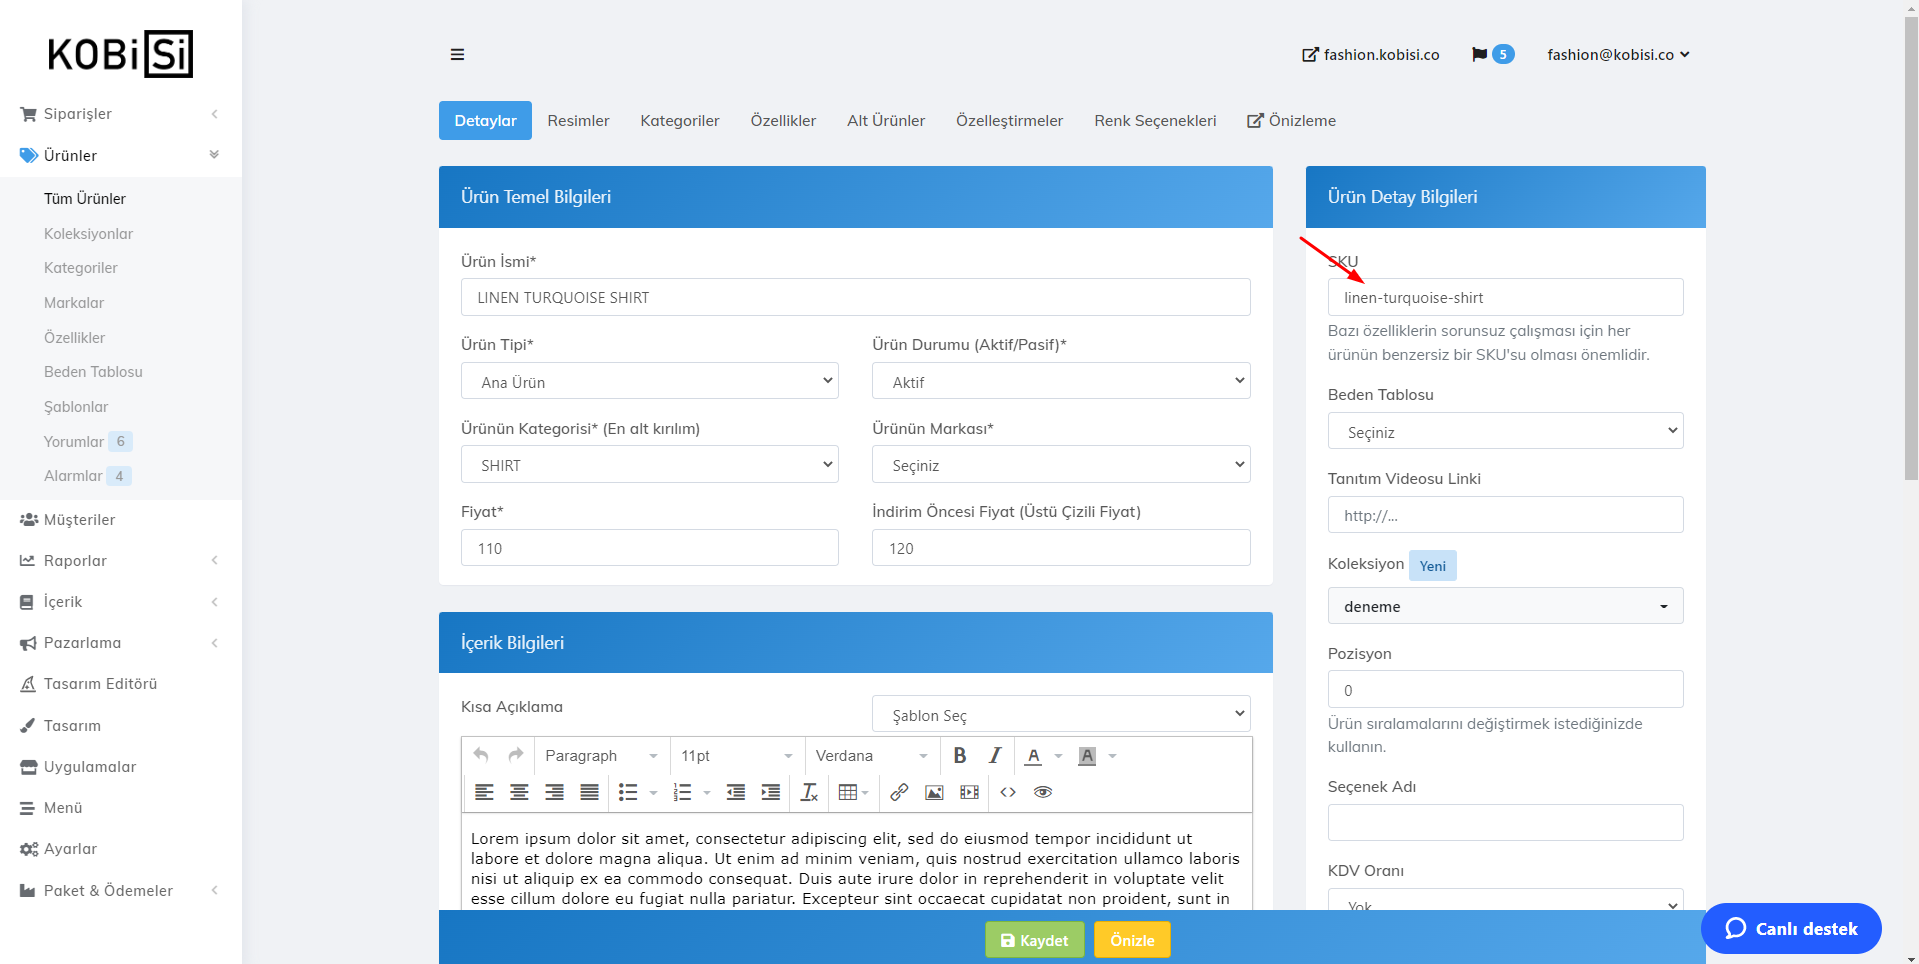Screen dimensions: 1919x964
Task: Click the SKU input field
Action: (1504, 298)
